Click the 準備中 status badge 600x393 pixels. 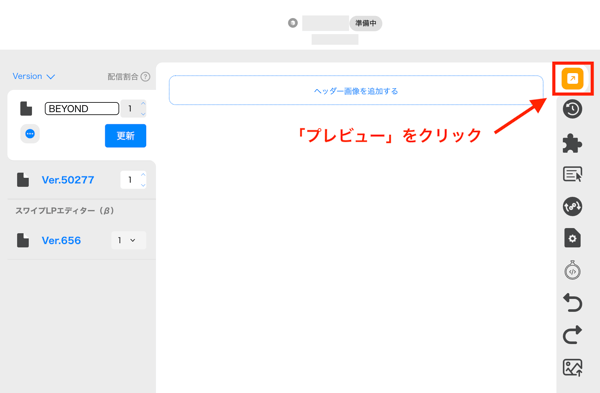tap(365, 23)
